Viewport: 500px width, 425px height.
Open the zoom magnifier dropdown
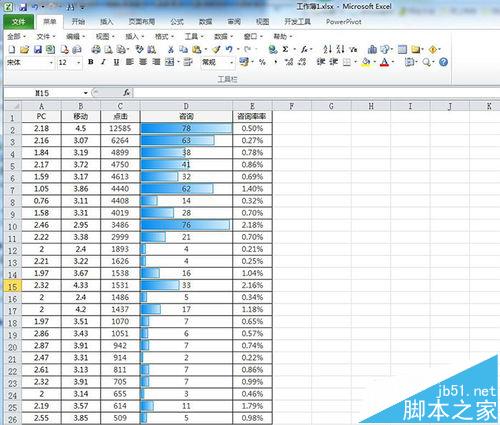434,62
